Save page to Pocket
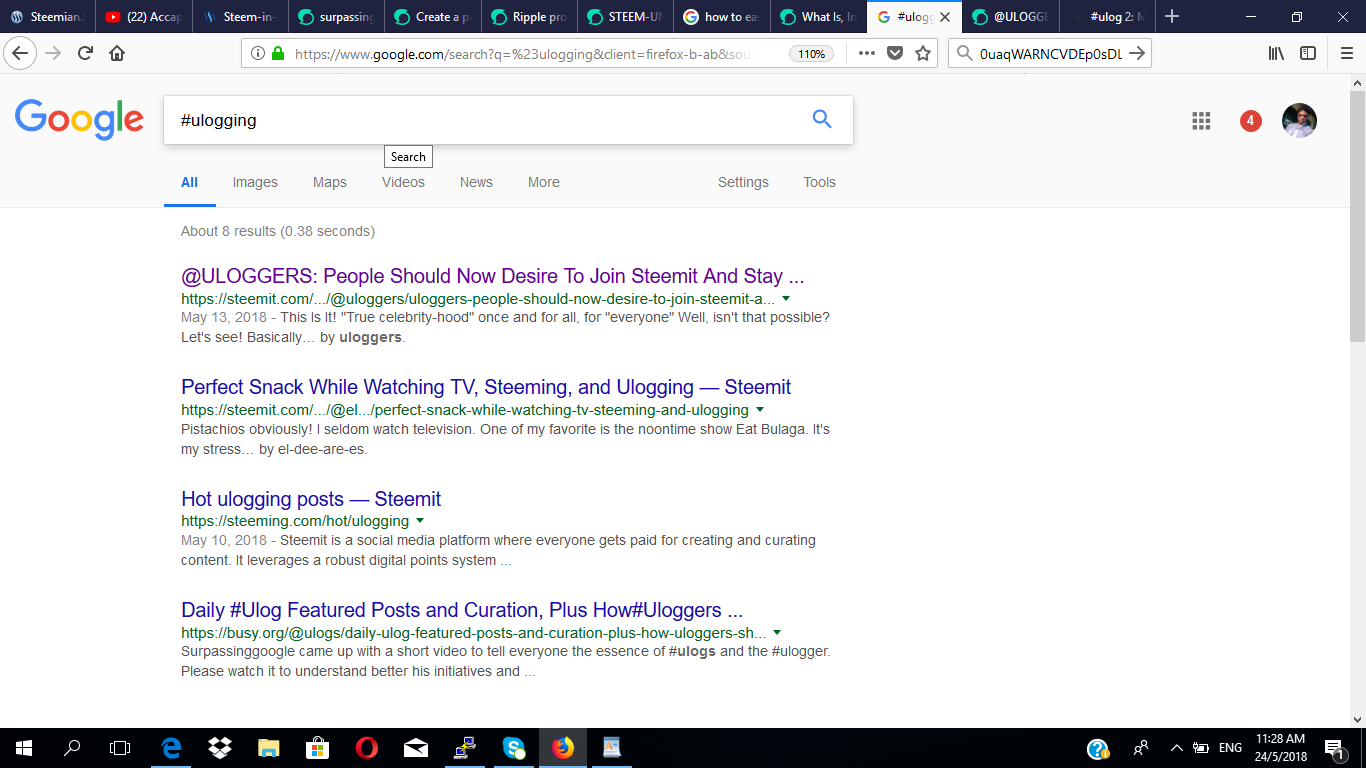This screenshot has height=768, width=1366. (895, 53)
